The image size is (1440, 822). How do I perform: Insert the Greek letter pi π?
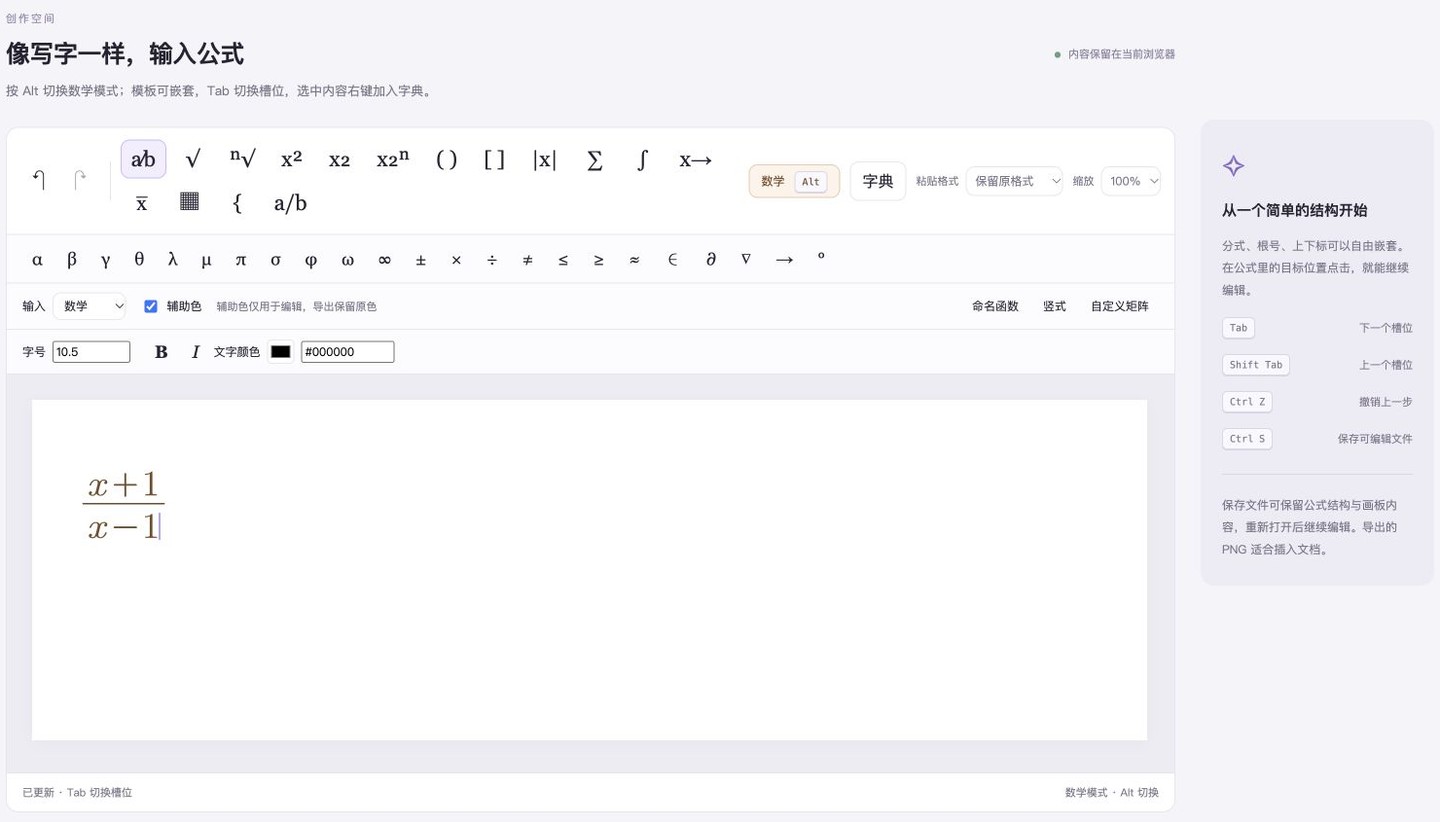coord(240,259)
